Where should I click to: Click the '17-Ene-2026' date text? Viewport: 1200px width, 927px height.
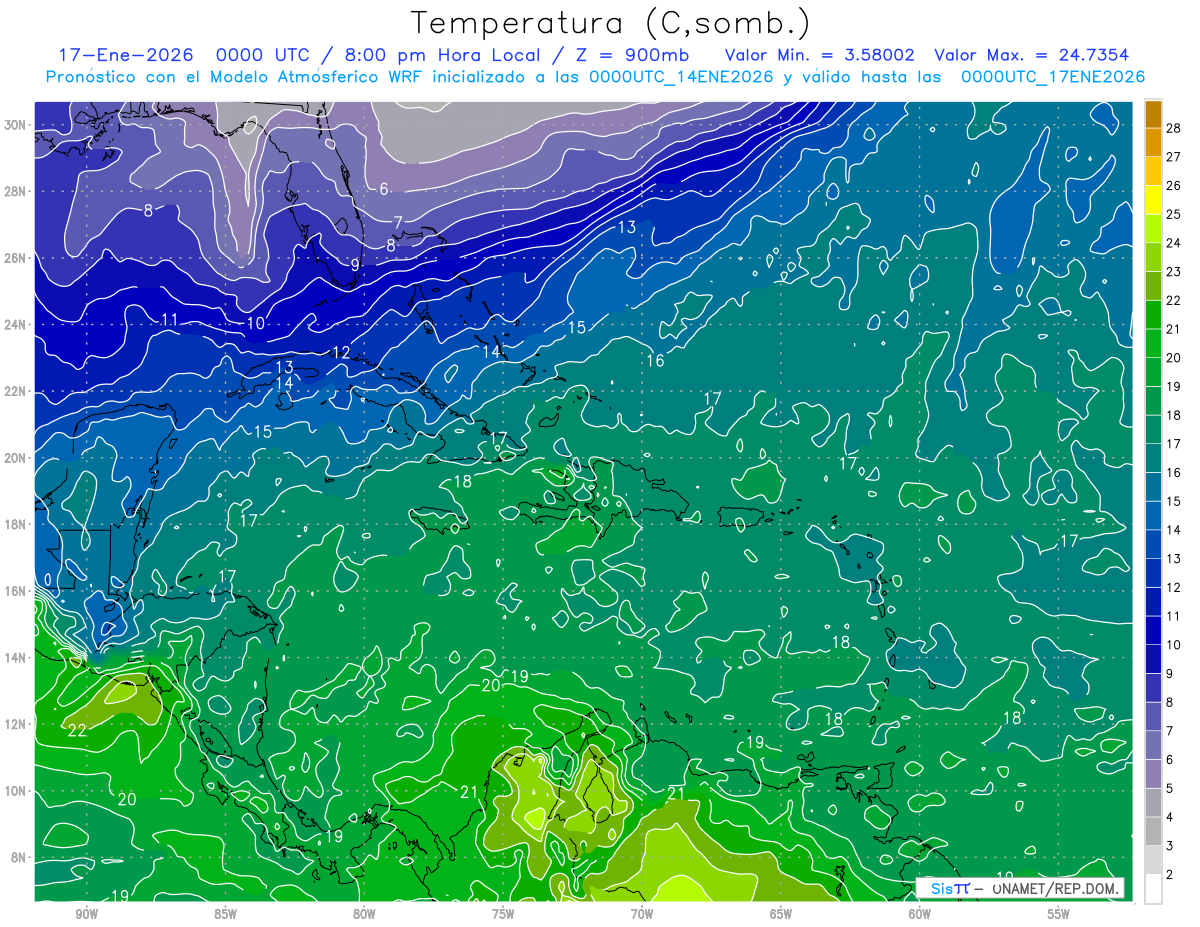128,56
